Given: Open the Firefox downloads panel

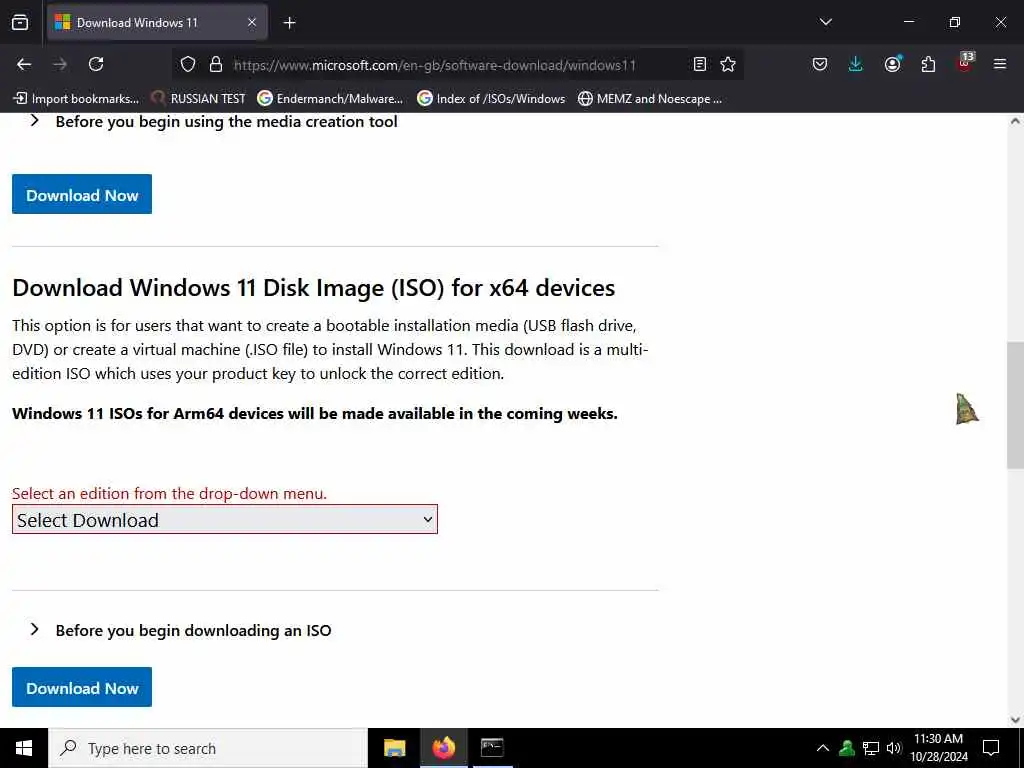Looking at the screenshot, I should (x=856, y=64).
